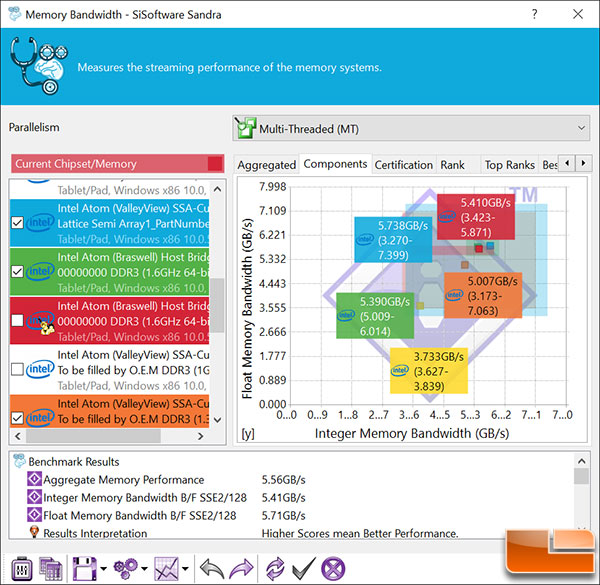This screenshot has height=585, width=600.
Task: Check the white ValleyView O.E.M DDR3 entry
Action: (17, 369)
